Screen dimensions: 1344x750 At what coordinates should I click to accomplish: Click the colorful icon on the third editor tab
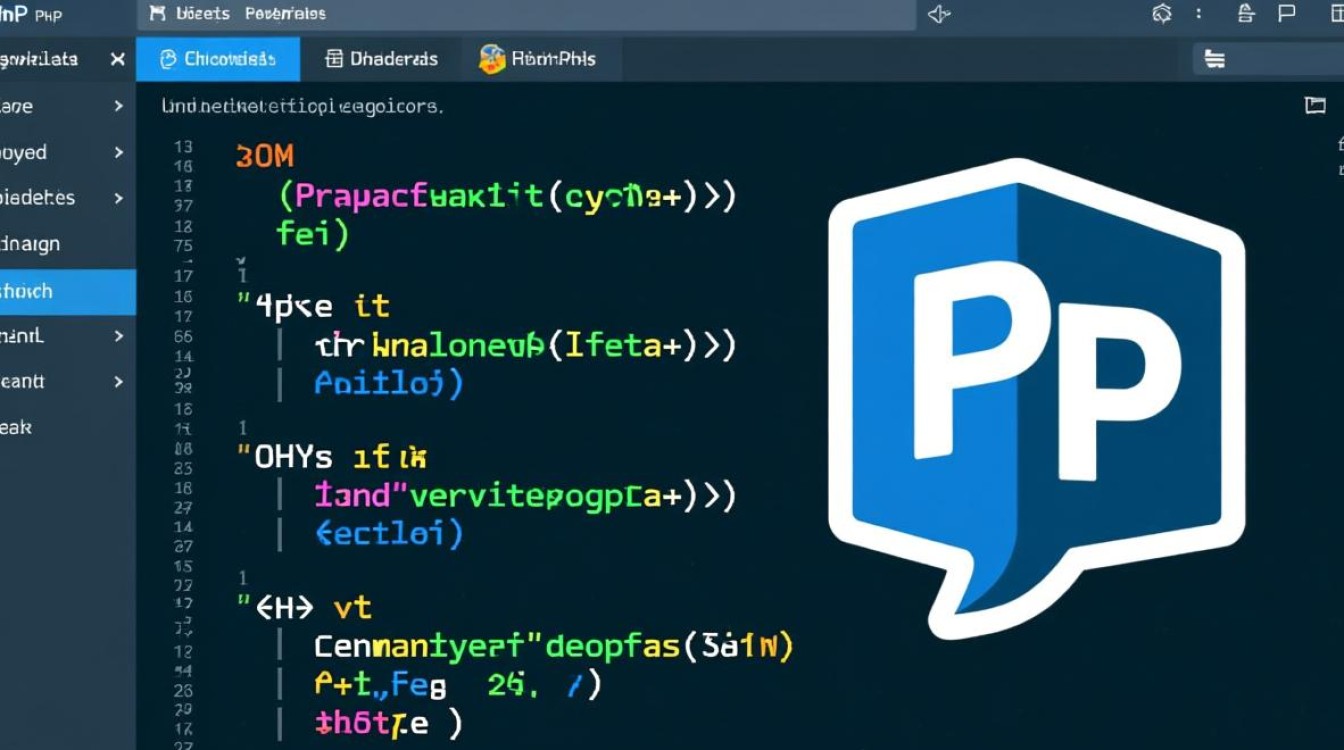491,59
